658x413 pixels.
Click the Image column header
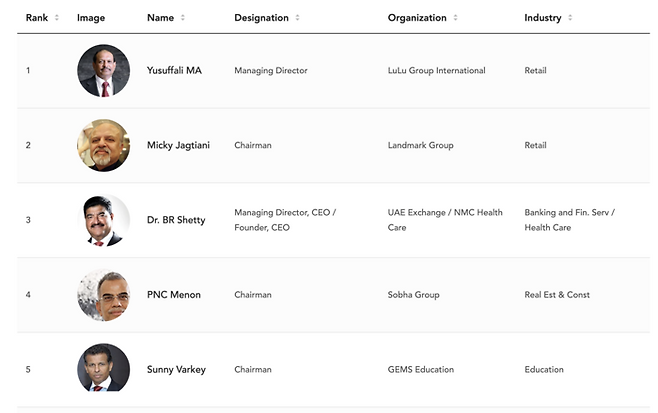click(91, 18)
